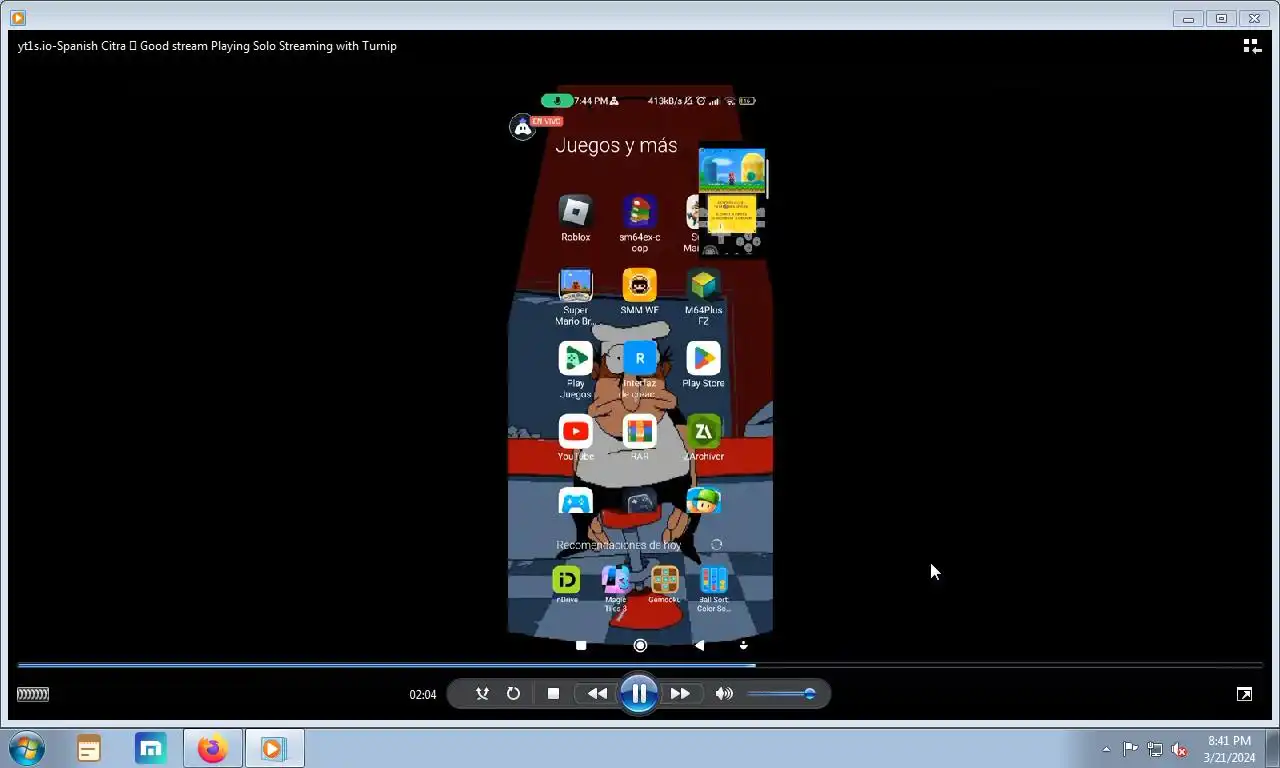Viewport: 1280px width, 768px height.
Task: Click the SMM WE app icon in video
Action: pyautogui.click(x=639, y=285)
